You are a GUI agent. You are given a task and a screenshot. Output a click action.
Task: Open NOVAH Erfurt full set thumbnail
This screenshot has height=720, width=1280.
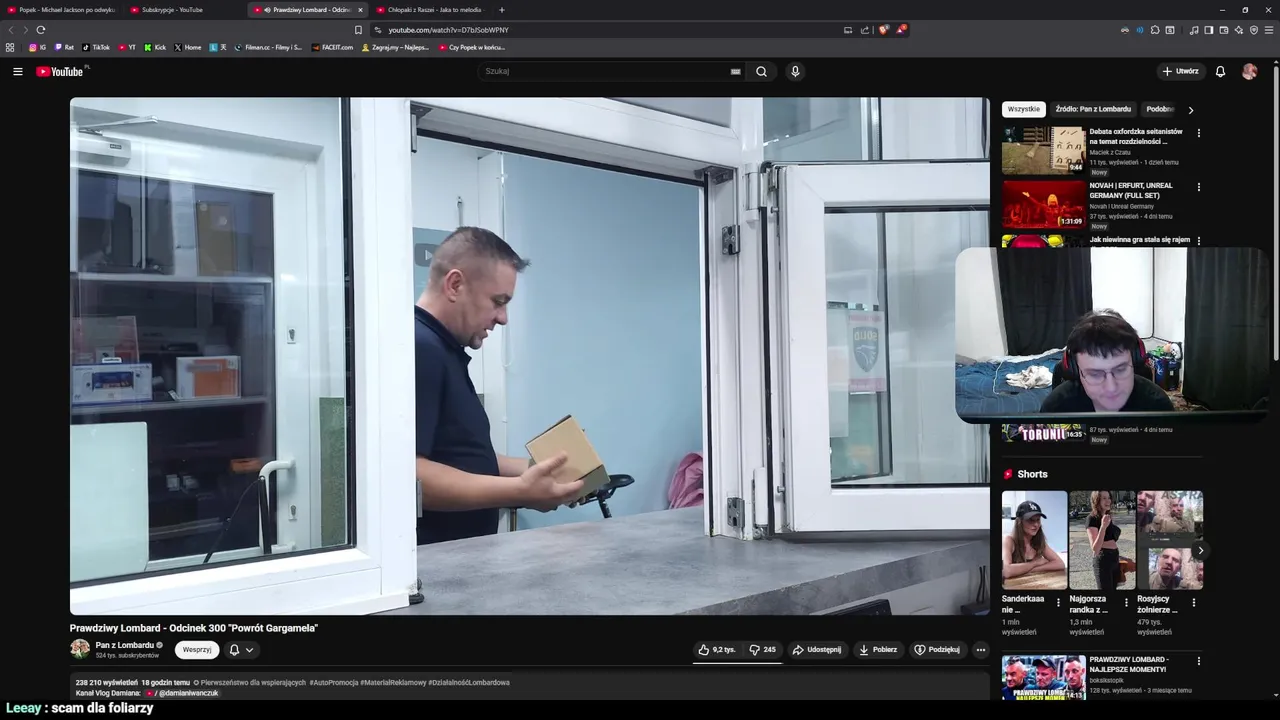tap(1043, 204)
